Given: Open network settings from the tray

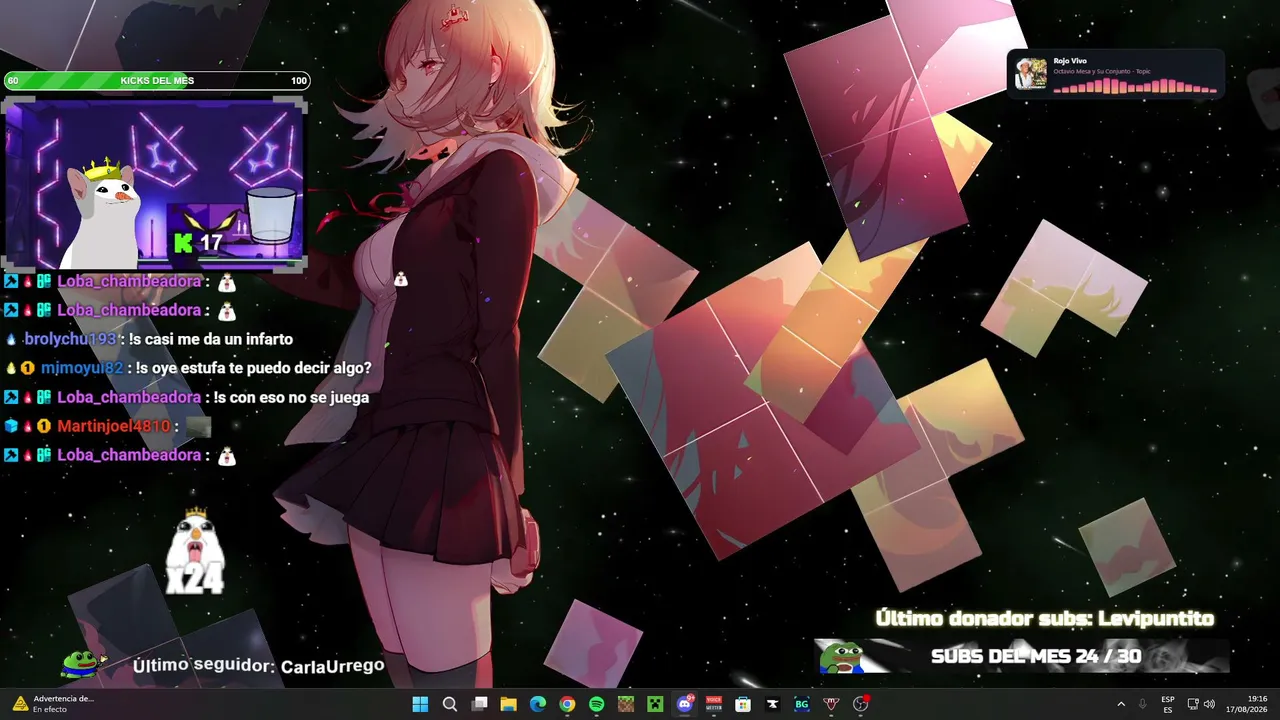Looking at the screenshot, I should click(1193, 704).
